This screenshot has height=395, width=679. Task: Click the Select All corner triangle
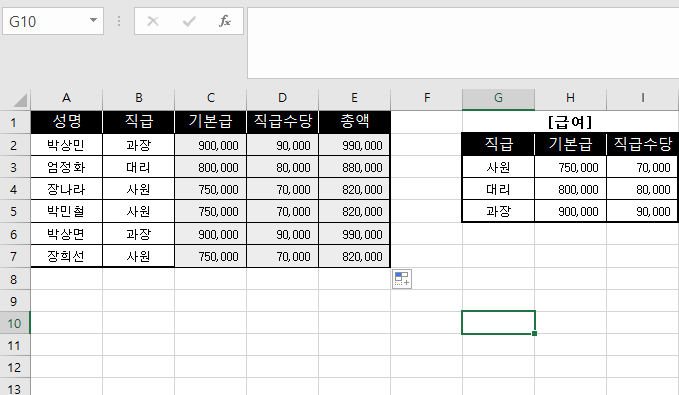[19, 100]
